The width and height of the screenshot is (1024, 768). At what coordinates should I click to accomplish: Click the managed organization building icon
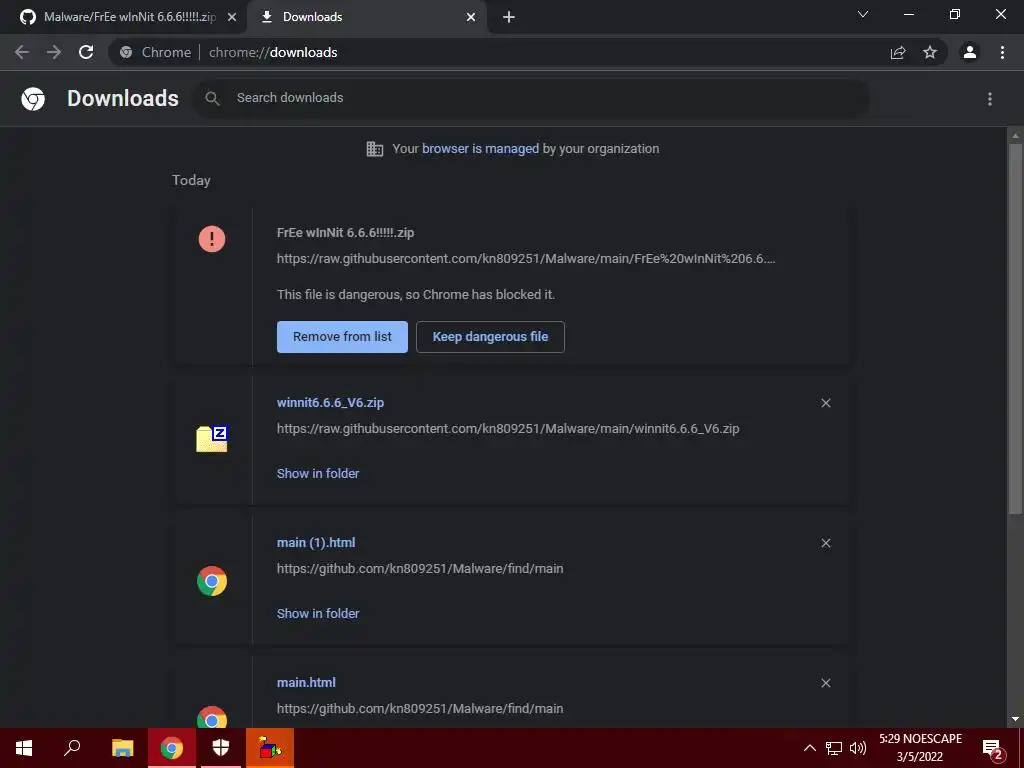(x=375, y=149)
